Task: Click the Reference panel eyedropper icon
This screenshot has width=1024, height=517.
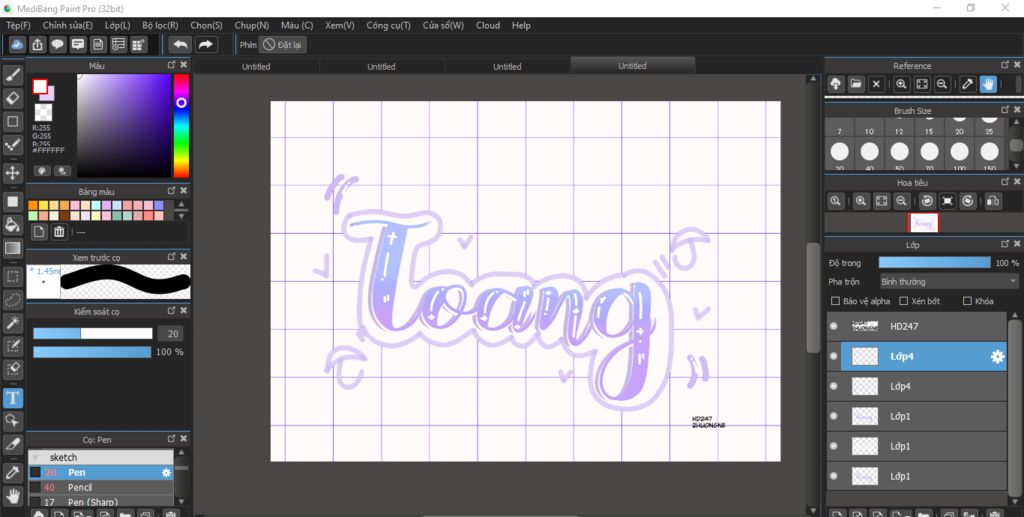Action: (968, 84)
